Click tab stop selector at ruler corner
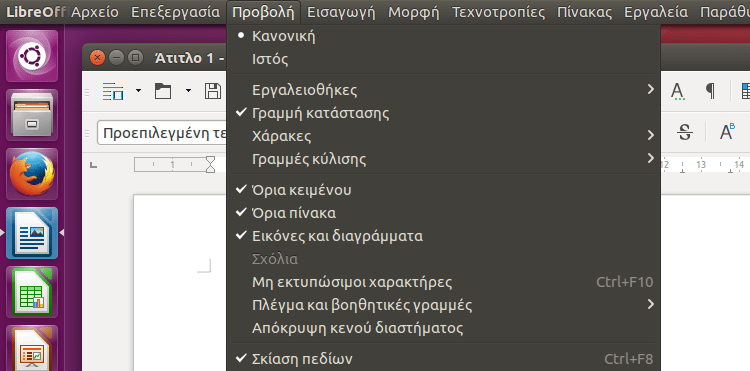 [94, 165]
